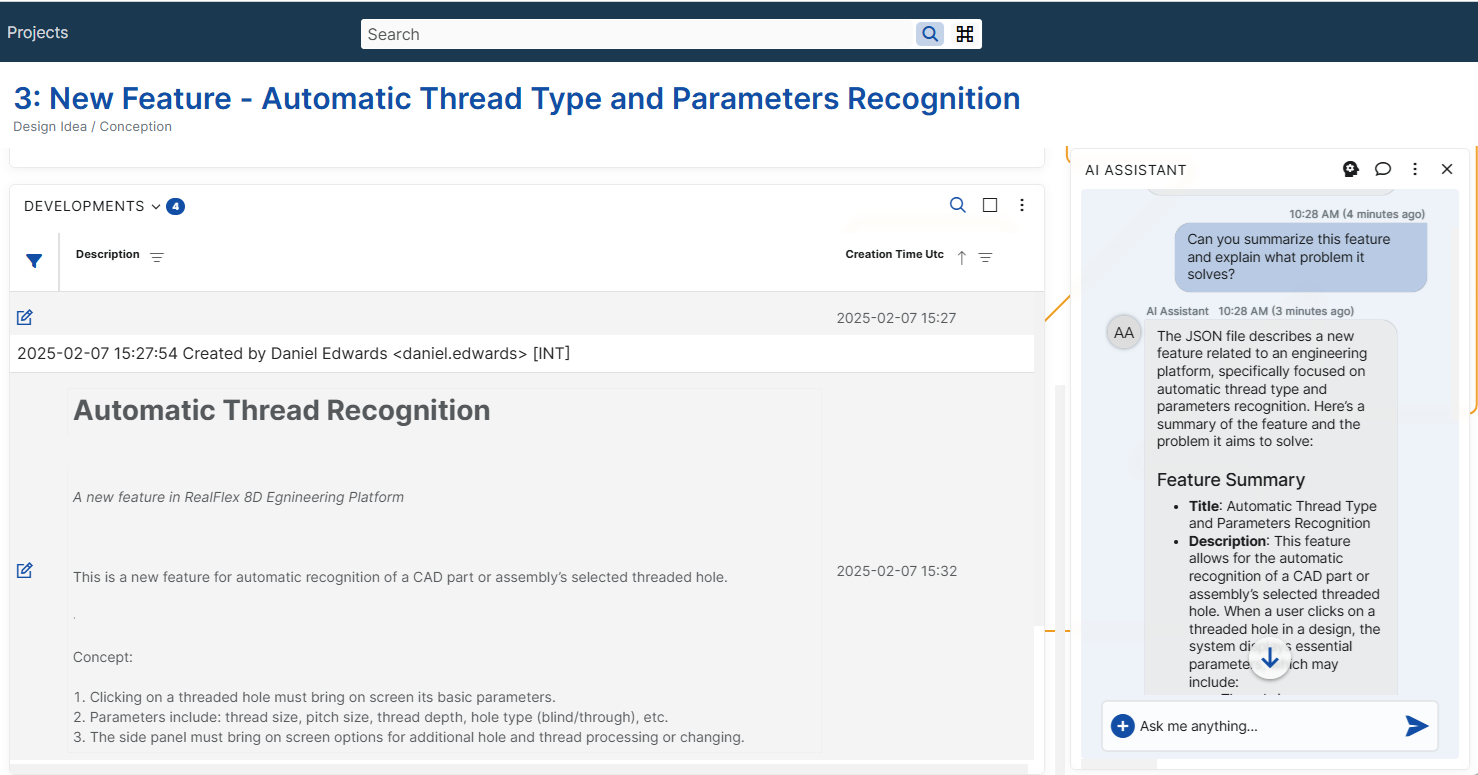Toggle the Developments panel maximize square
Image resolution: width=1478 pixels, height=775 pixels.
(x=990, y=205)
